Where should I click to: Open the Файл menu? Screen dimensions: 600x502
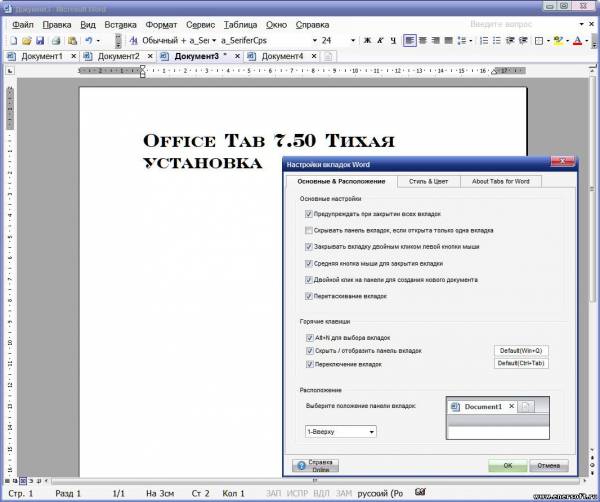tap(23, 25)
